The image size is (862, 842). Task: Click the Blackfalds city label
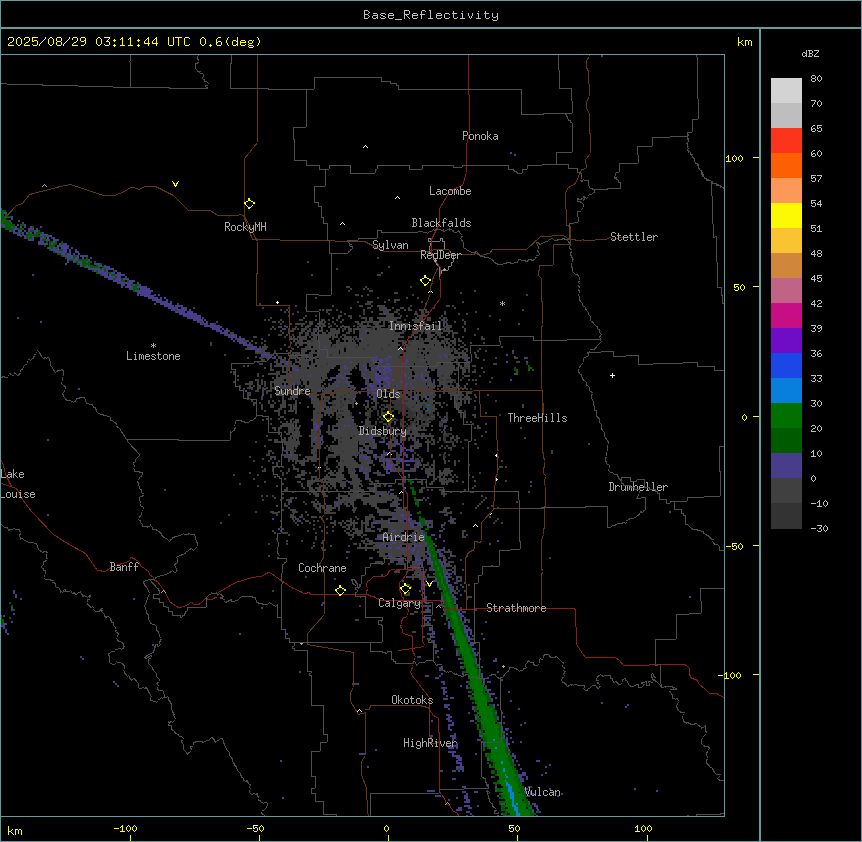coord(441,223)
